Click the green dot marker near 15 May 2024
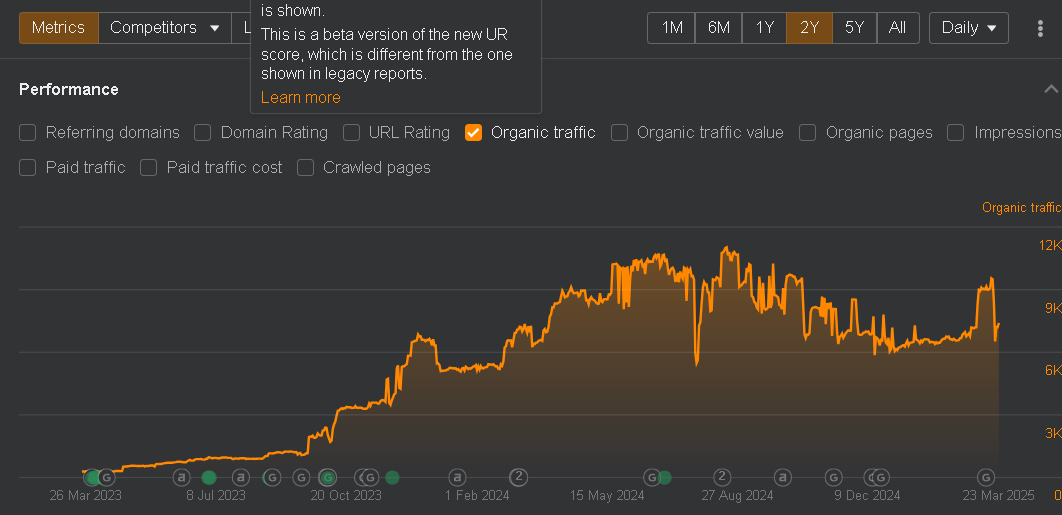 tap(664, 477)
